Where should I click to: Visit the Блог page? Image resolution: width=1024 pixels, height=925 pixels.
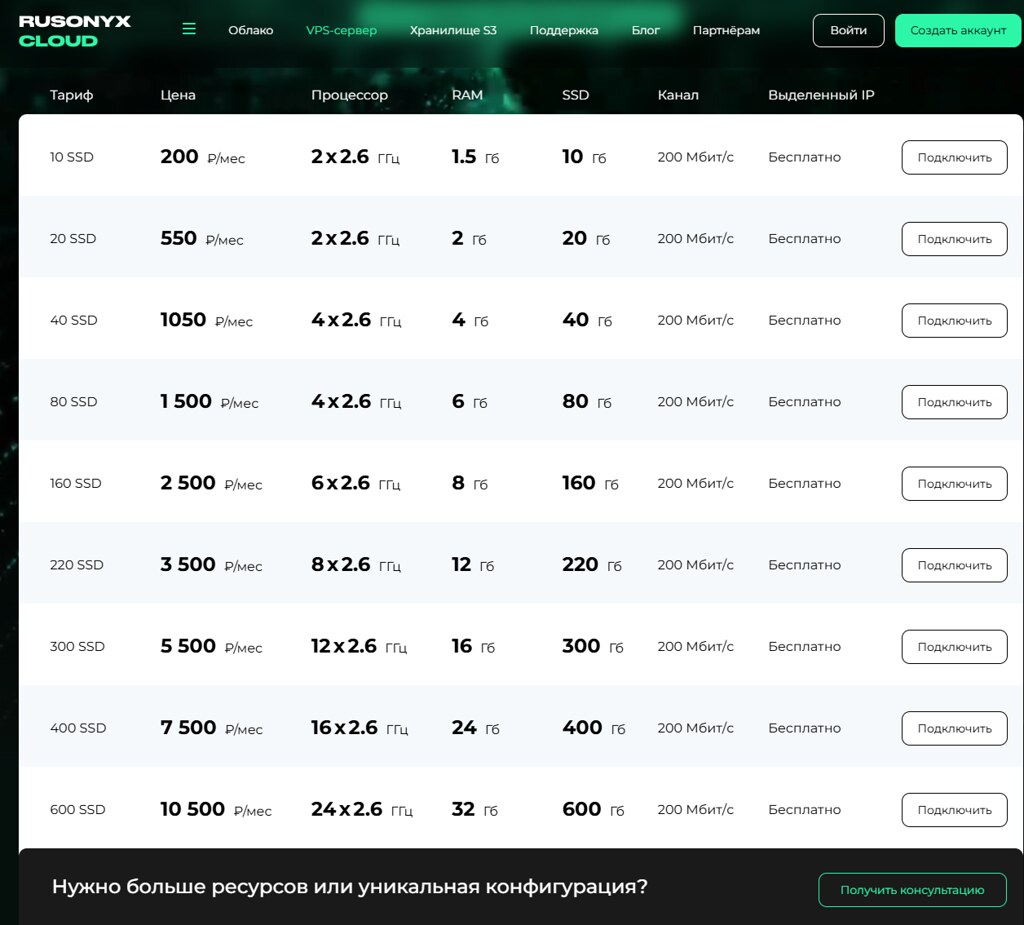pyautogui.click(x=645, y=30)
